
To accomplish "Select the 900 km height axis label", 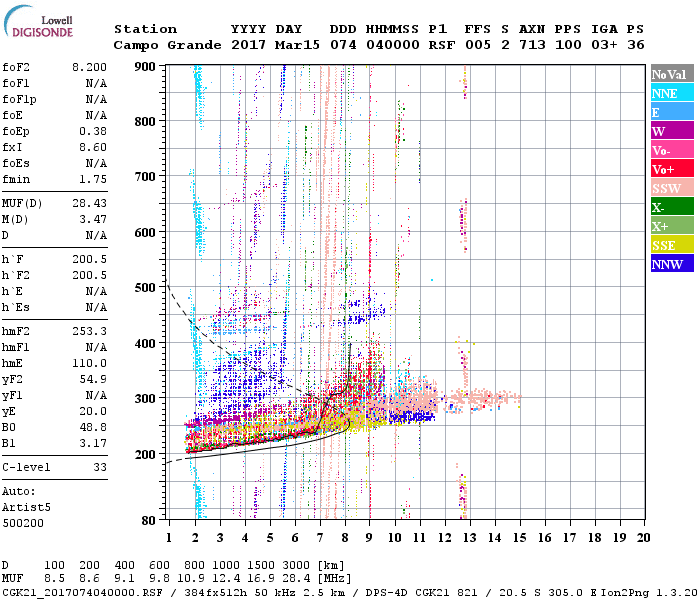I will pyautogui.click(x=146, y=66).
